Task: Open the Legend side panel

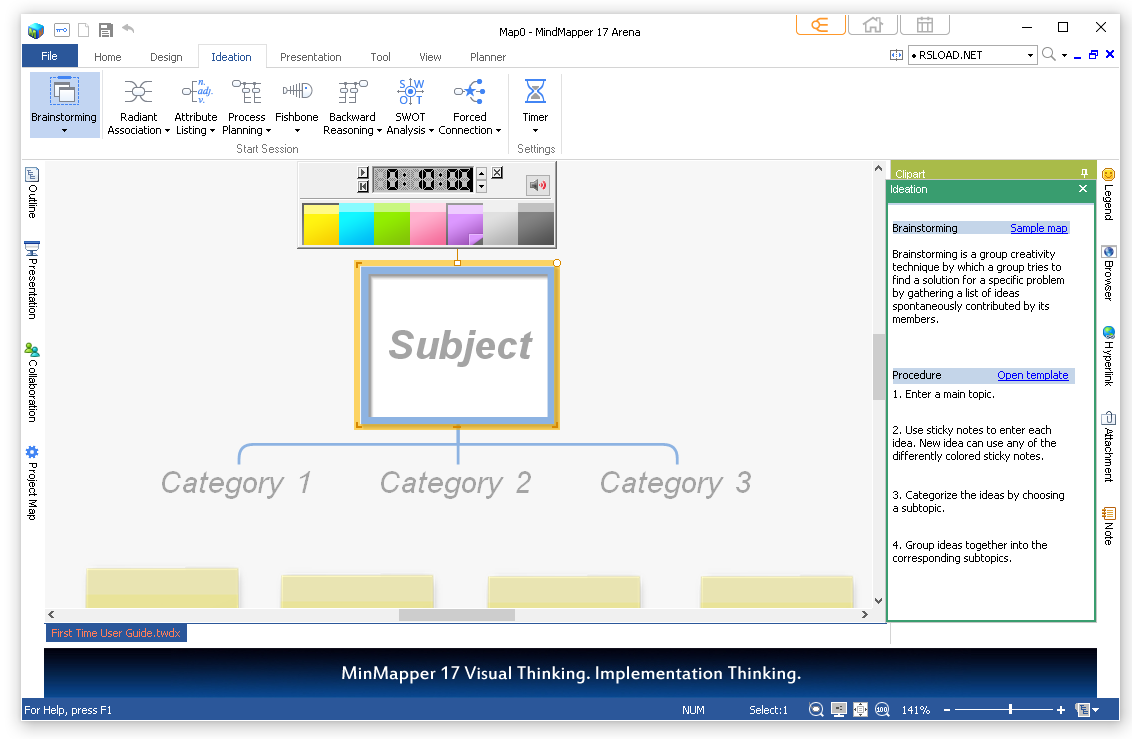Action: click(1108, 193)
